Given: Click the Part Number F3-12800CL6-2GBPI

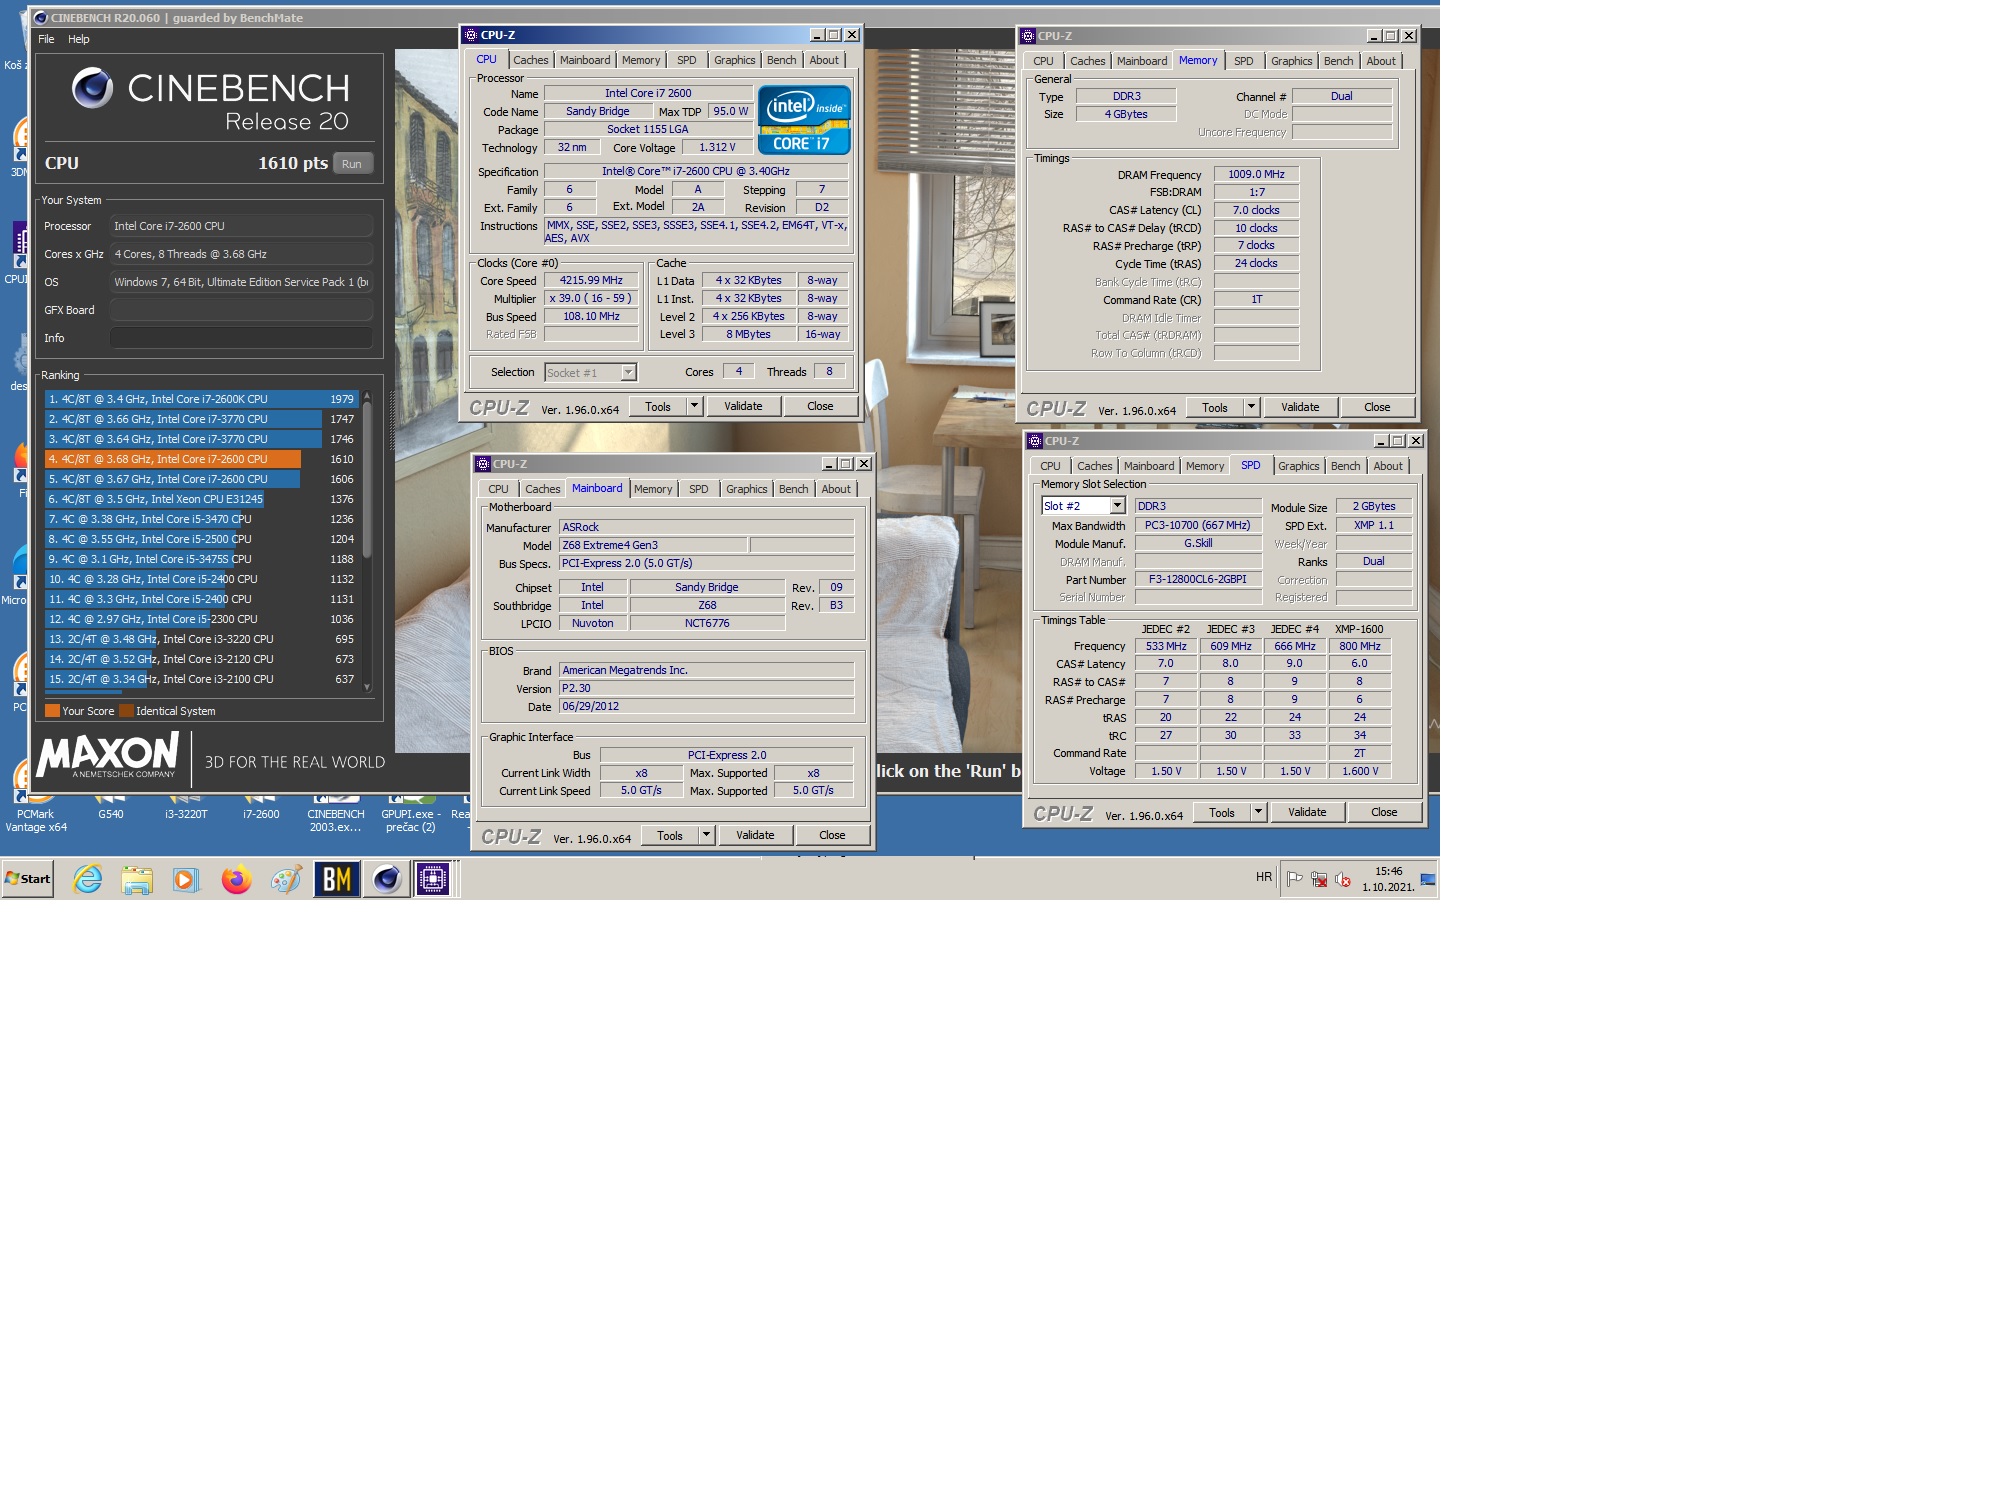Looking at the screenshot, I should tap(1198, 579).
